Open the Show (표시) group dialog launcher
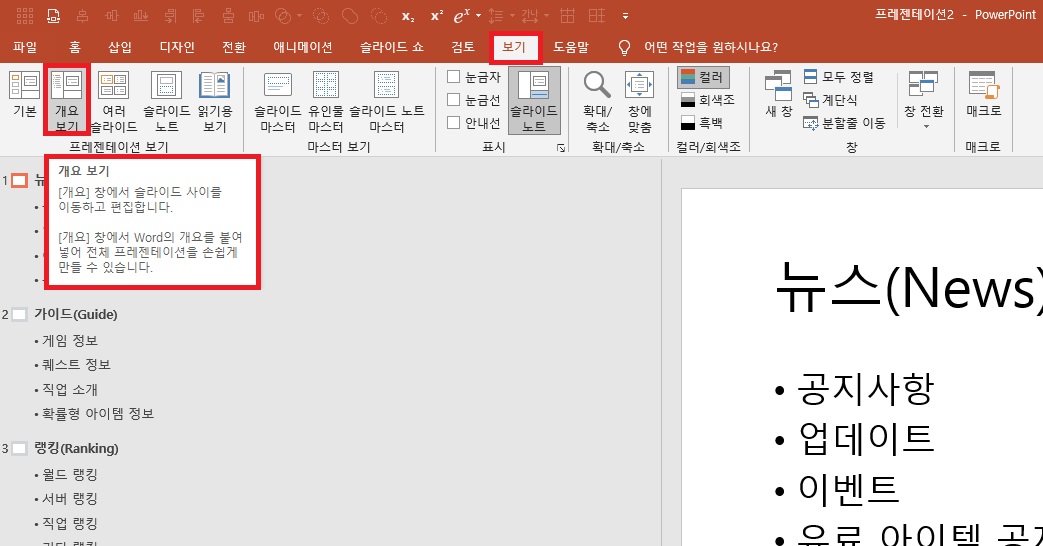Image resolution: width=1043 pixels, height=546 pixels. 561,148
